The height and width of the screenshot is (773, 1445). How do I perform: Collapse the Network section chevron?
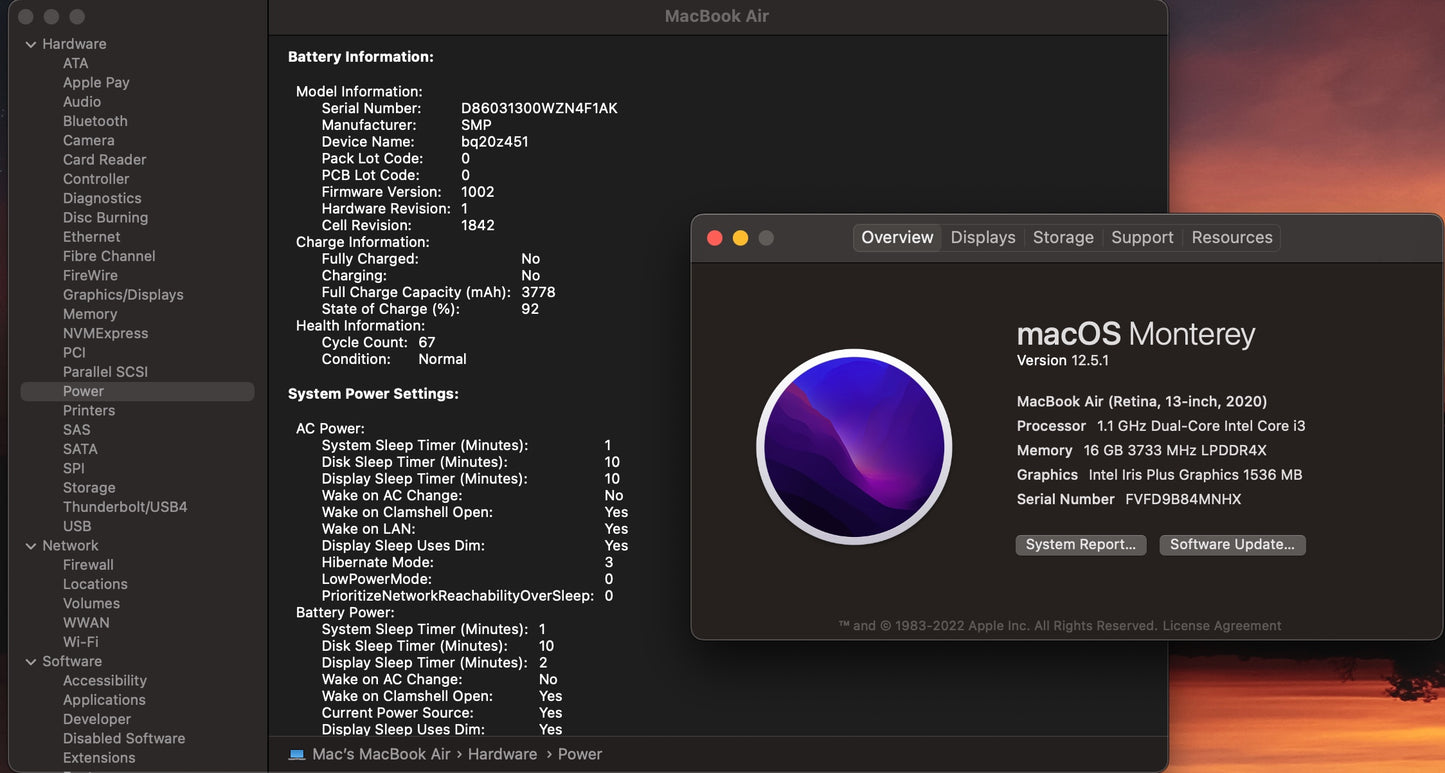[x=30, y=546]
